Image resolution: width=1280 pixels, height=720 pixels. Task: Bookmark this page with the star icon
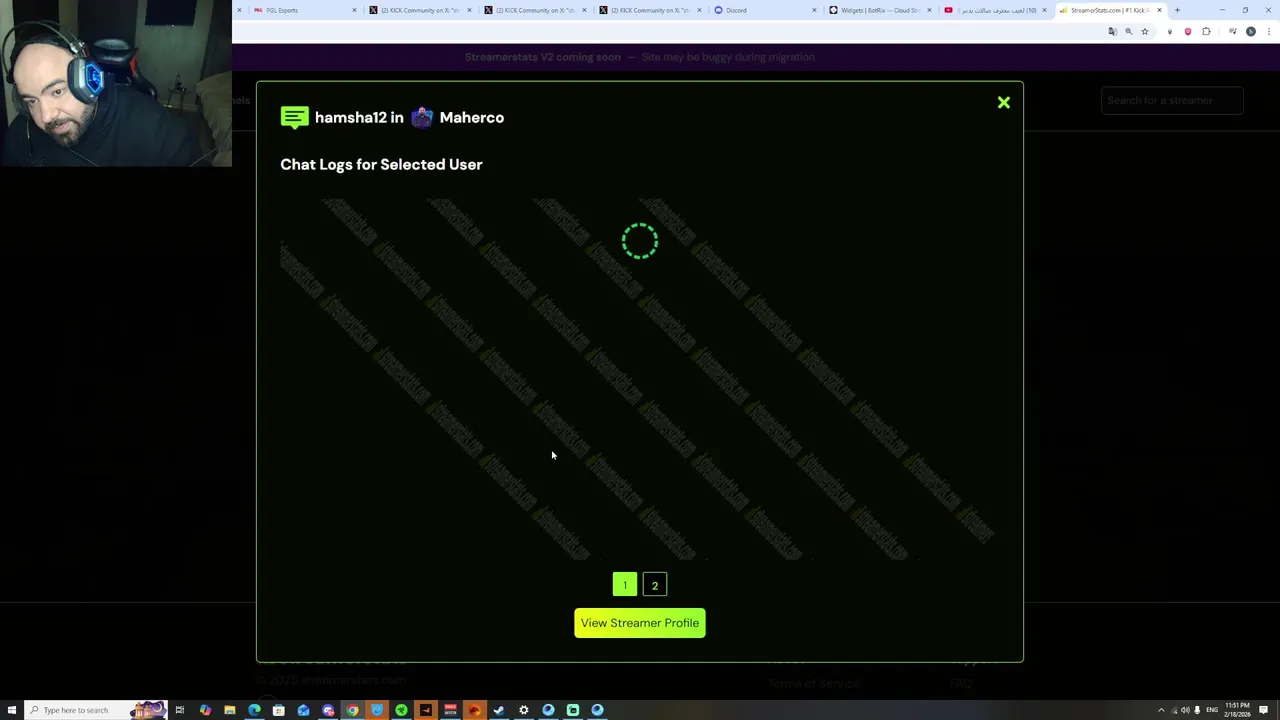1145,31
